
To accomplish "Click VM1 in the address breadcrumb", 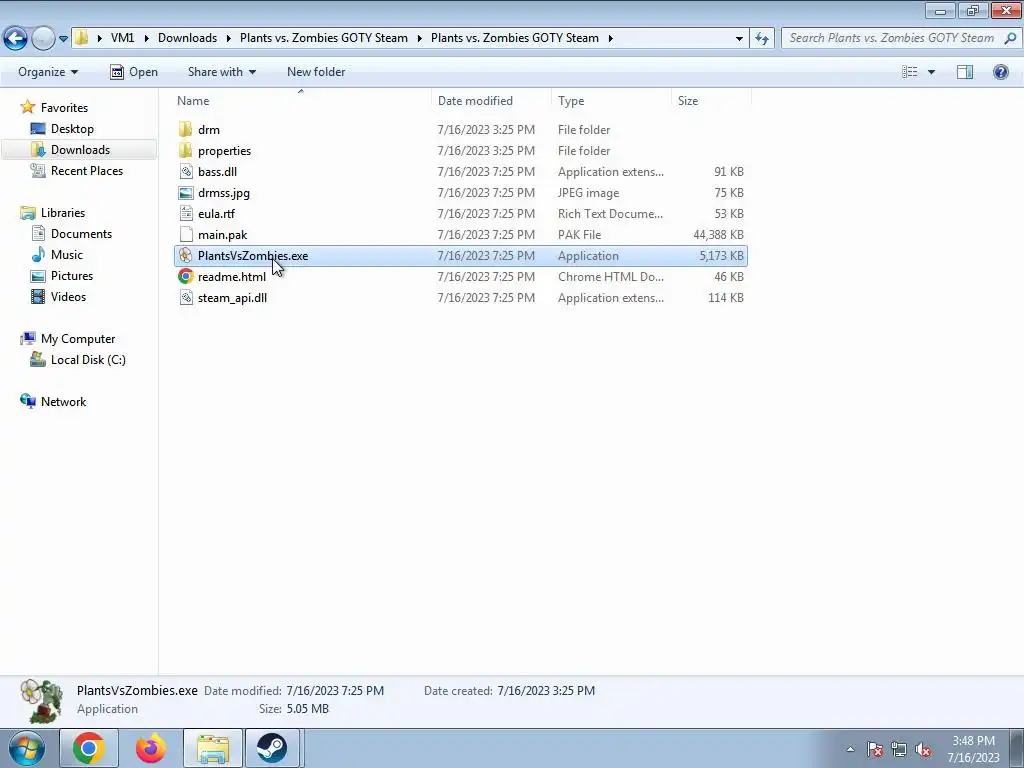I will pos(122,38).
